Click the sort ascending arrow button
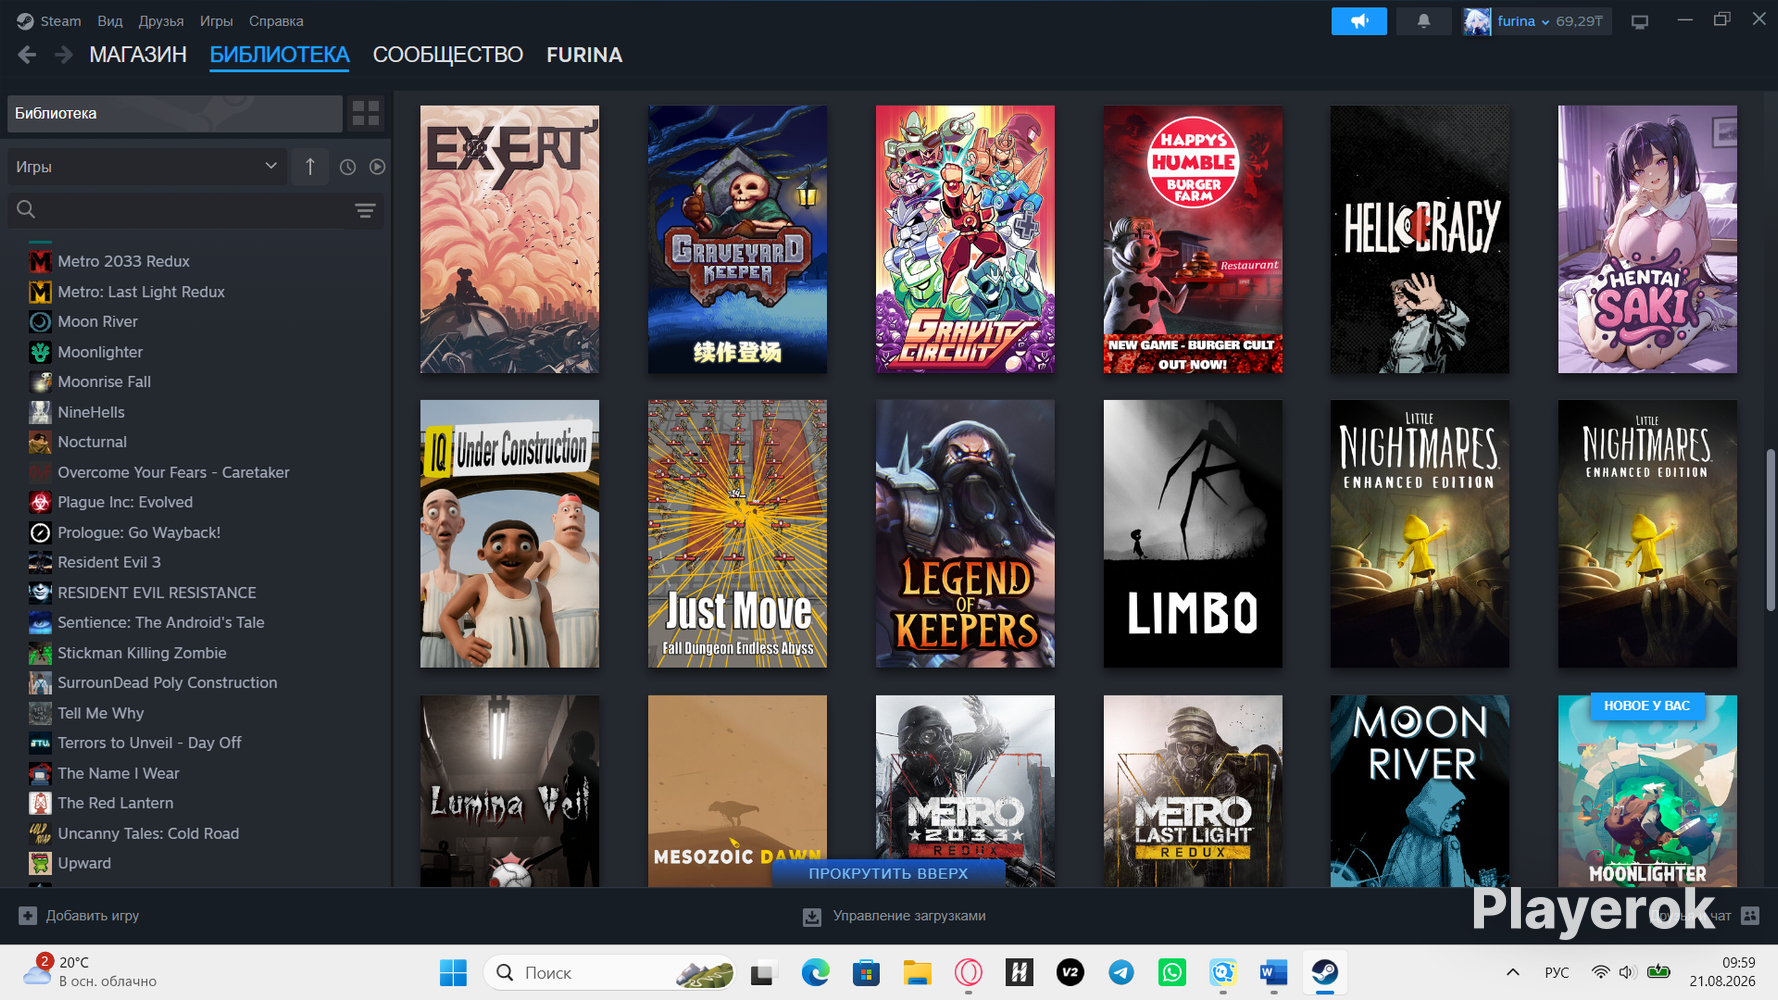 [310, 167]
